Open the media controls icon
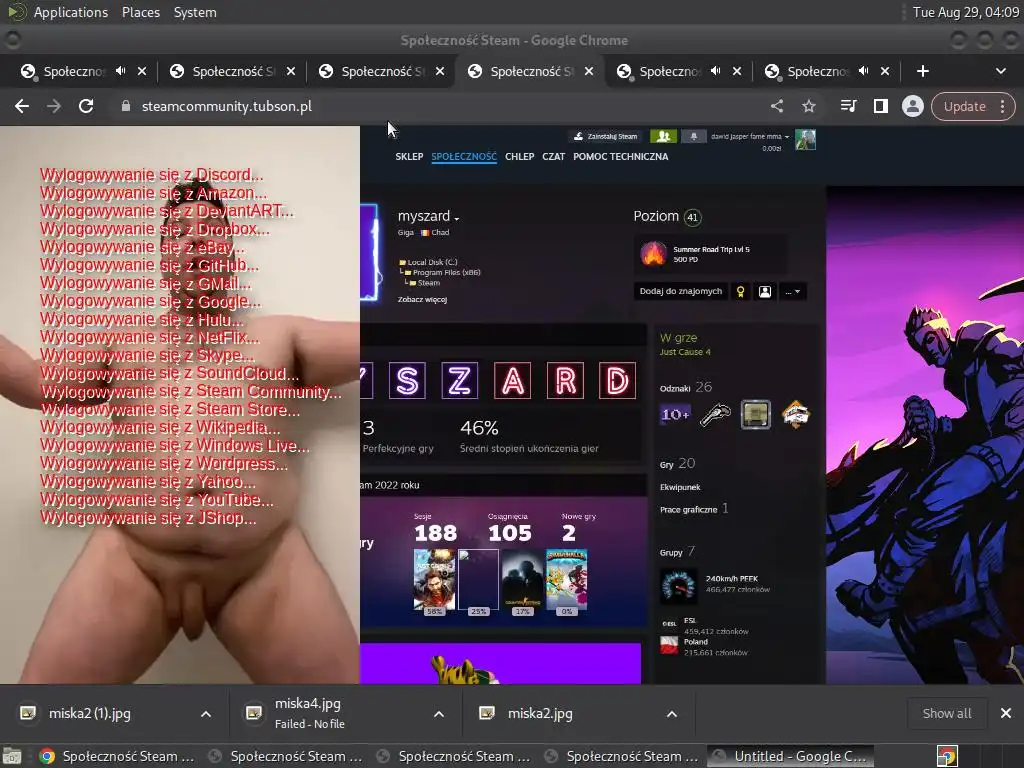Image resolution: width=1024 pixels, height=768 pixels. [x=848, y=106]
